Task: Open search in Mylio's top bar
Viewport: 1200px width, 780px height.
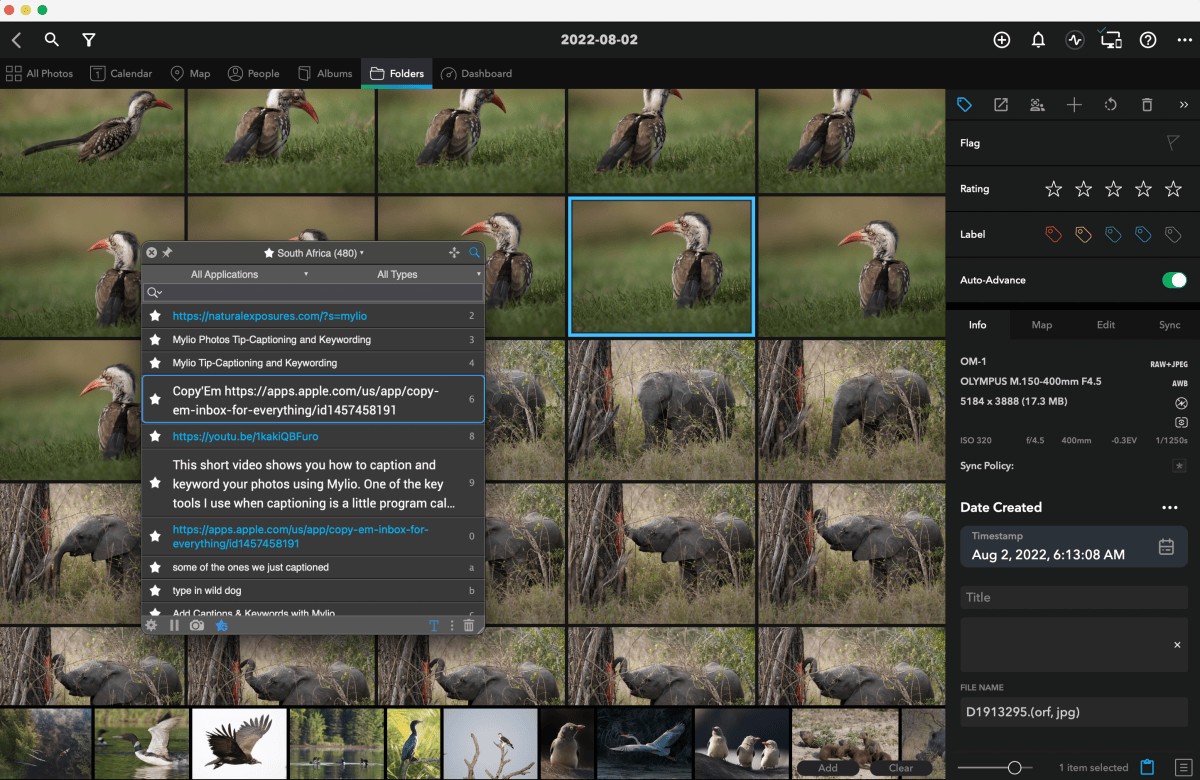Action: (x=52, y=40)
